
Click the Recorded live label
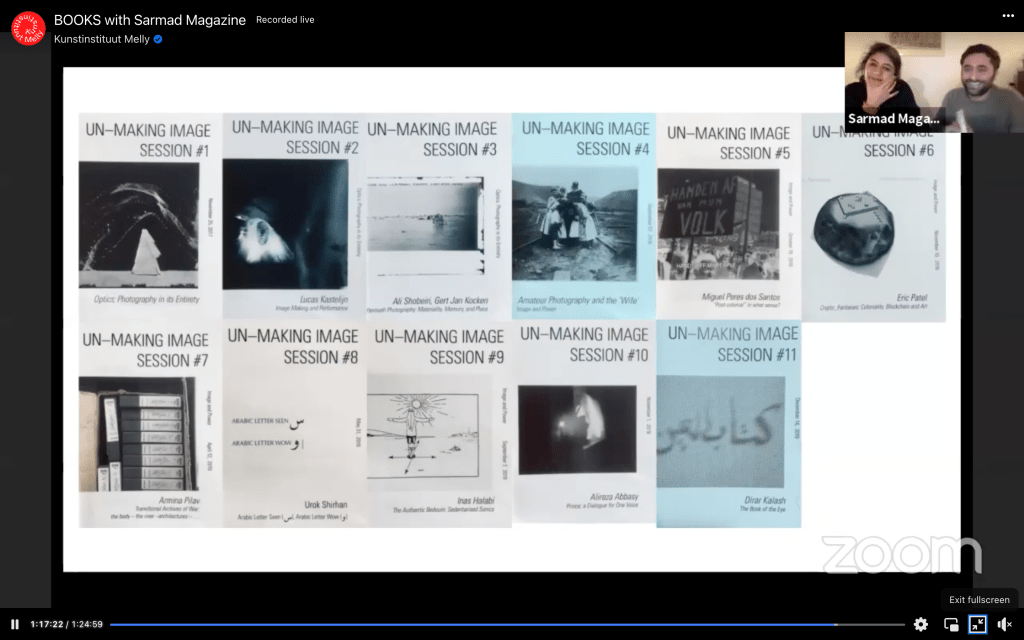pyautogui.click(x=285, y=20)
